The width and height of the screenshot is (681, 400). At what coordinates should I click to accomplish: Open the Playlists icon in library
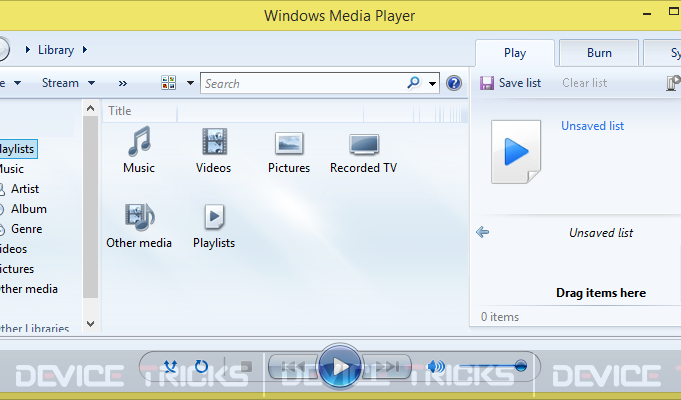point(214,217)
